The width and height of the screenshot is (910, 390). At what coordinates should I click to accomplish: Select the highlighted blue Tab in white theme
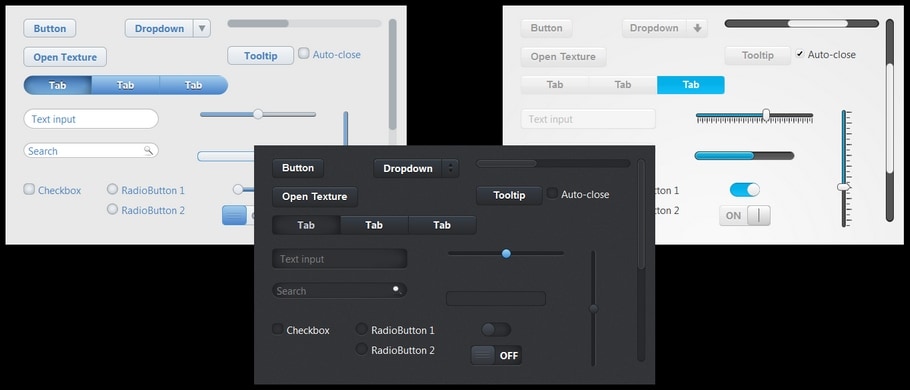tap(691, 85)
